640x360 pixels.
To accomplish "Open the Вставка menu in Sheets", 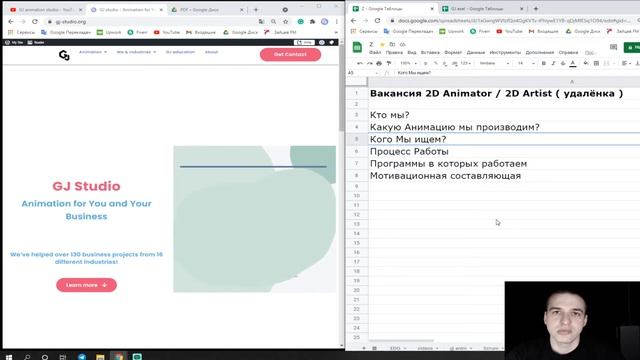I will pos(430,53).
